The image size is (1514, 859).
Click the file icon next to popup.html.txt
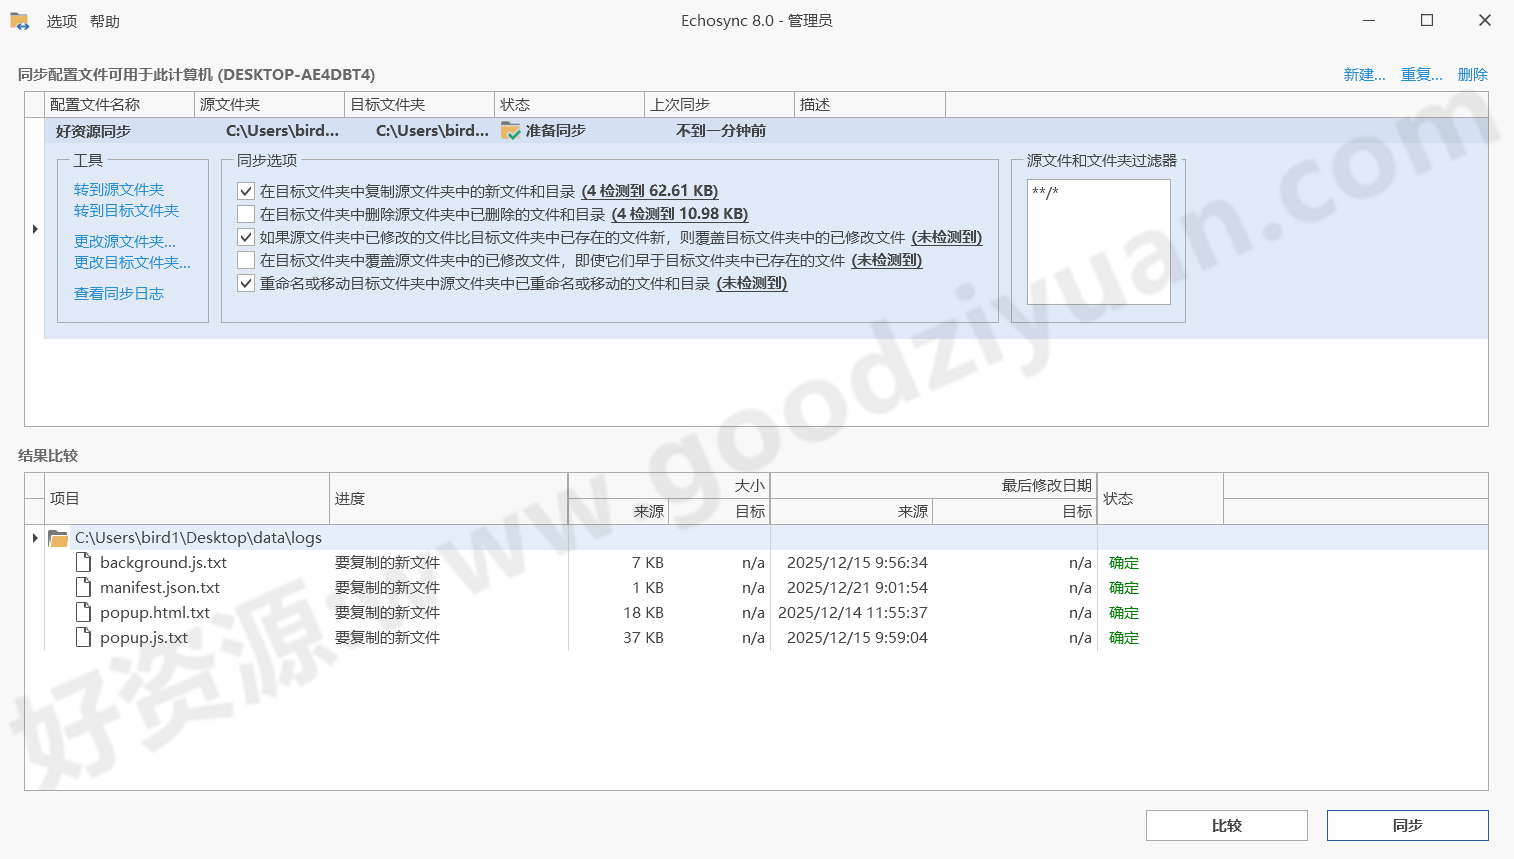click(x=83, y=612)
